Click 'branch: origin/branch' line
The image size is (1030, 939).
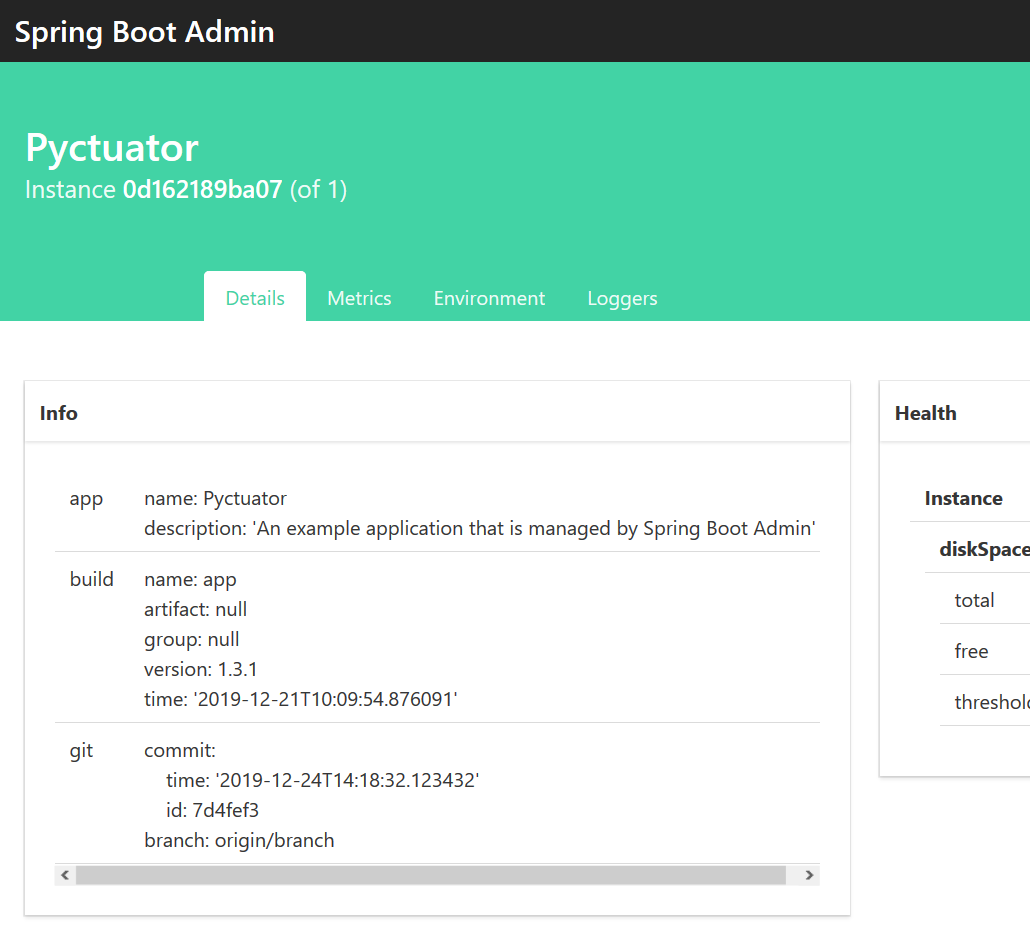tap(239, 840)
